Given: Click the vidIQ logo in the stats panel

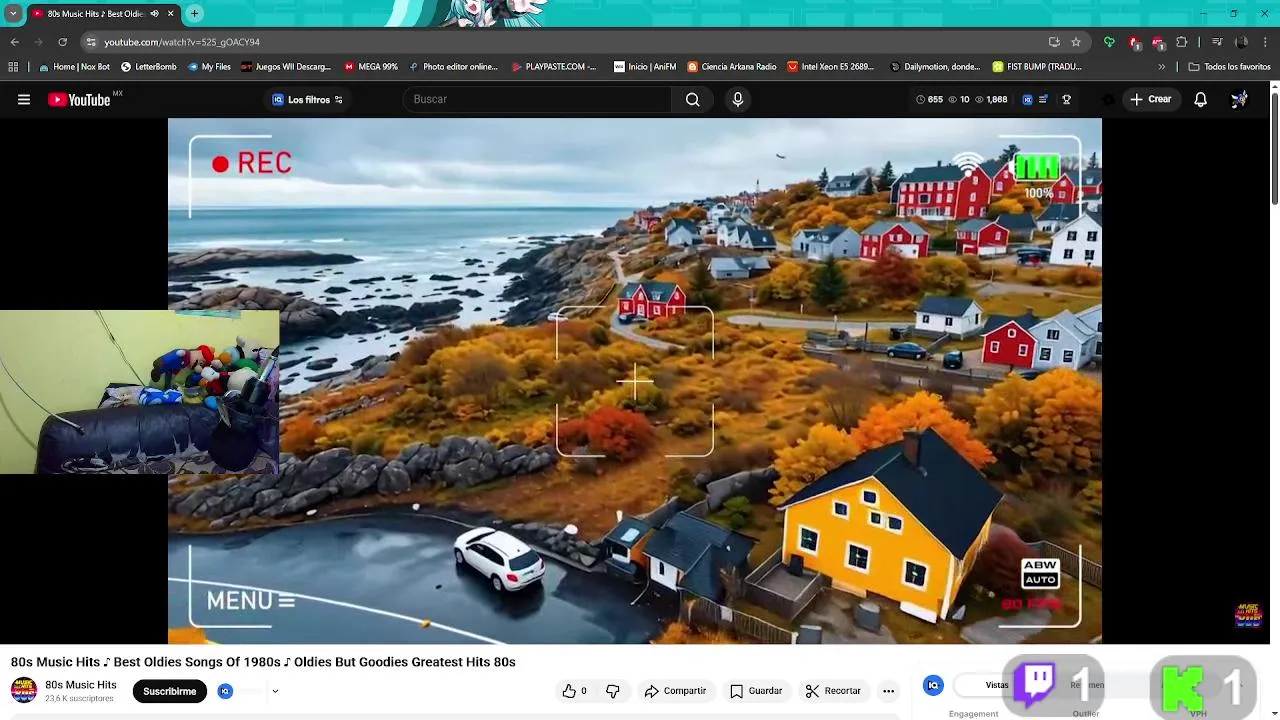Looking at the screenshot, I should pyautogui.click(x=933, y=685).
